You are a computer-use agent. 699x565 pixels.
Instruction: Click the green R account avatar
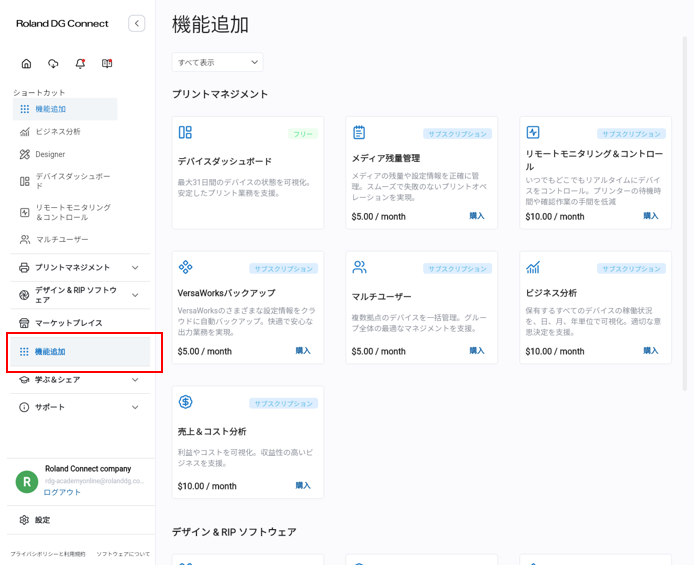pyautogui.click(x=27, y=482)
